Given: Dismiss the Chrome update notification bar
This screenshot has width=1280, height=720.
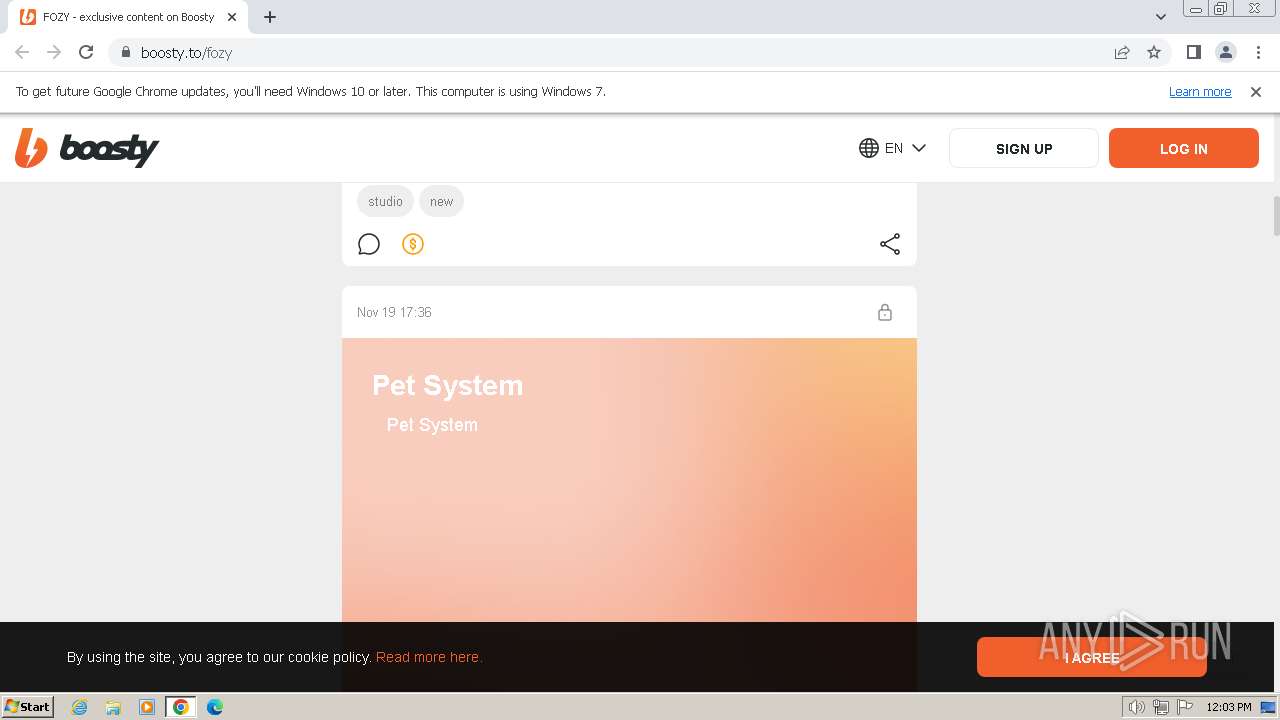Looking at the screenshot, I should pos(1256,91).
